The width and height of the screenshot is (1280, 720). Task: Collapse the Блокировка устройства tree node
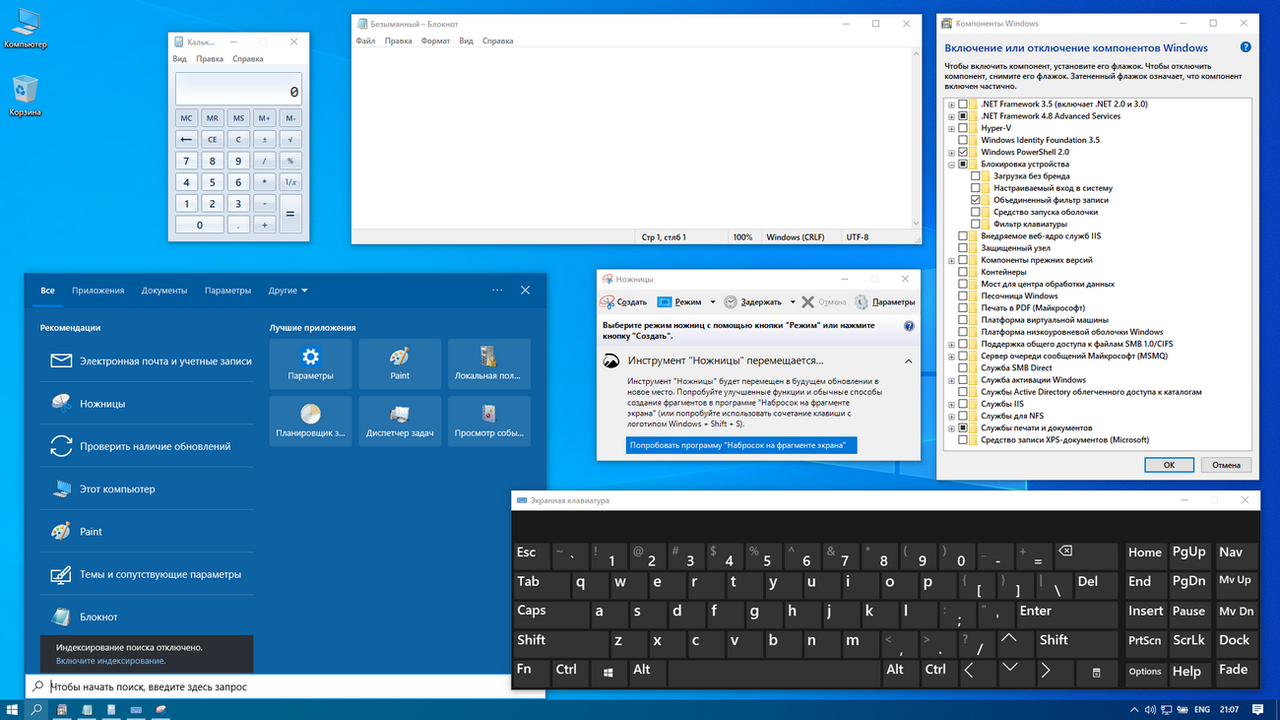[x=951, y=164]
